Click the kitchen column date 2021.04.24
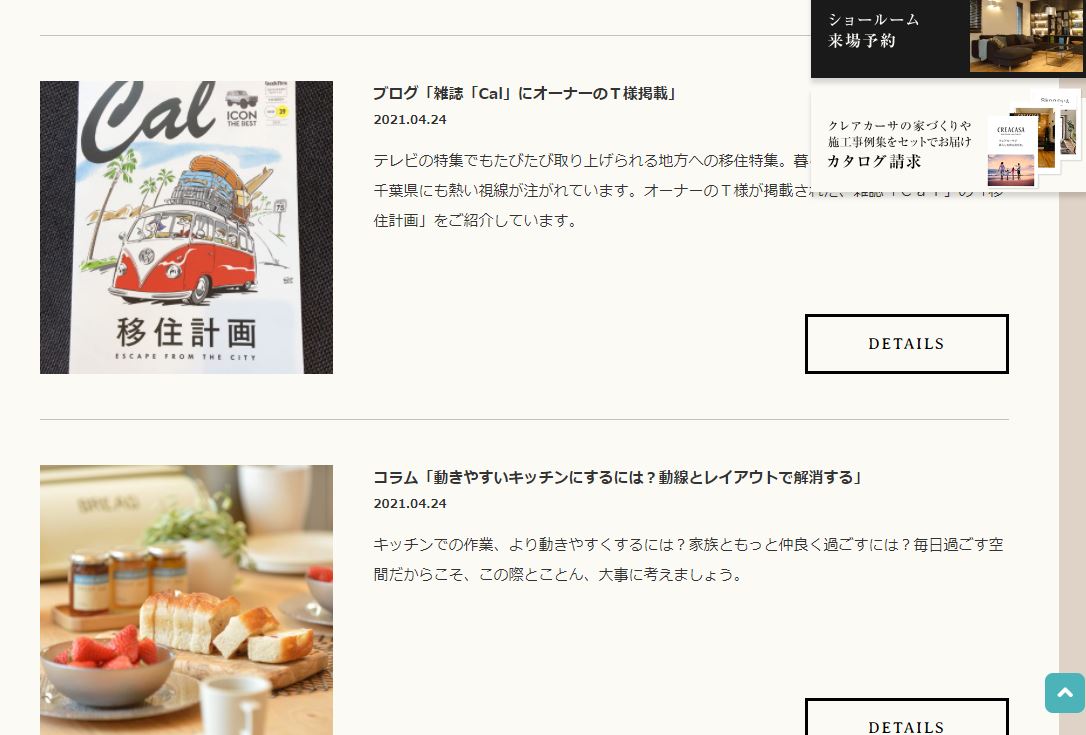 410,504
